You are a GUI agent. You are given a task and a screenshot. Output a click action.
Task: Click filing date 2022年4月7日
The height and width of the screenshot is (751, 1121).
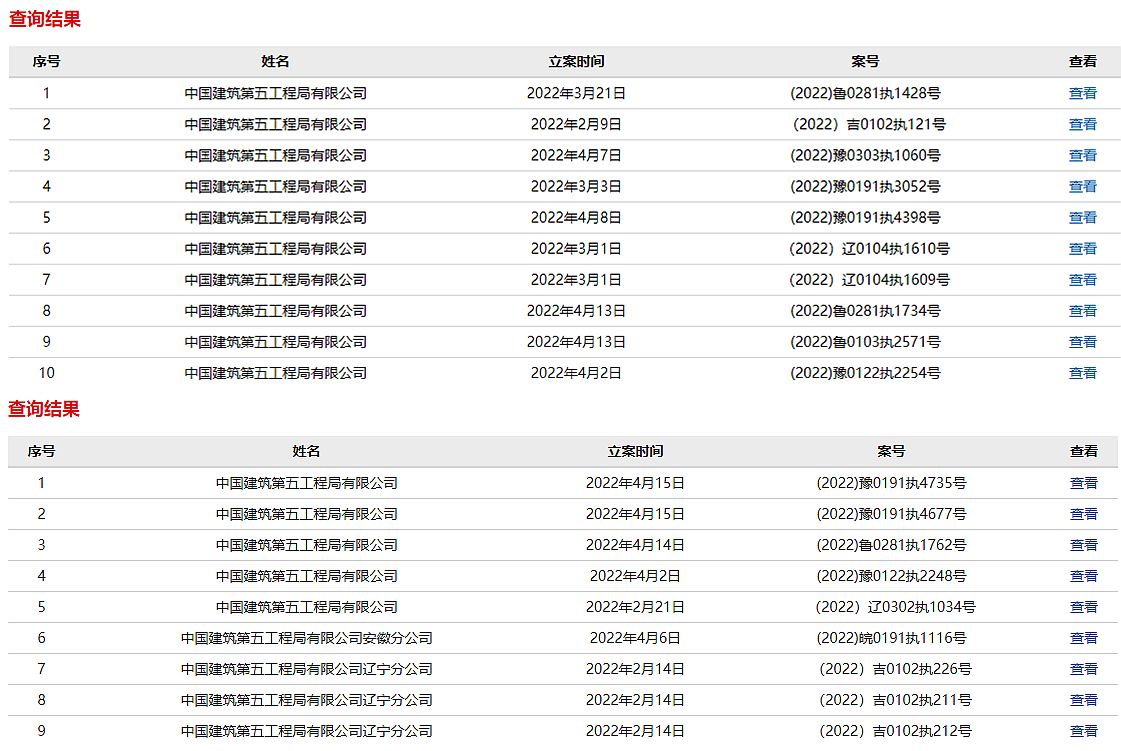(x=576, y=155)
